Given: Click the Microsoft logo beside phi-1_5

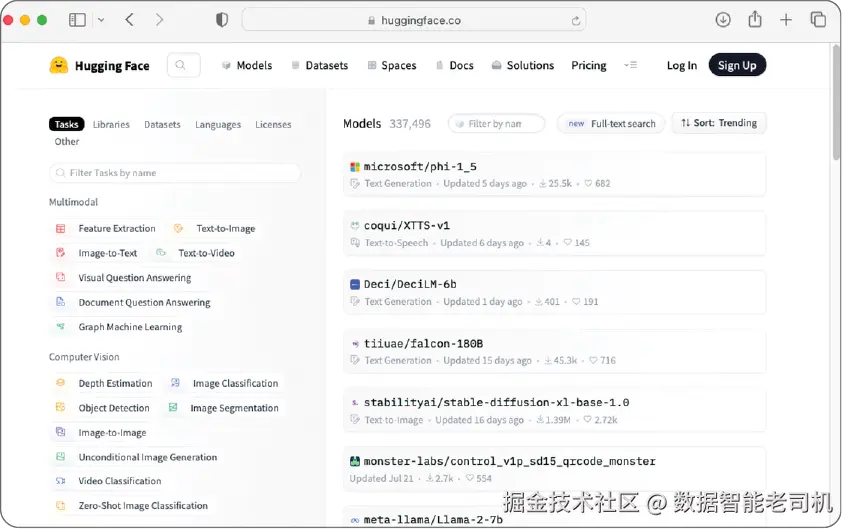Looking at the screenshot, I should pos(355,167).
